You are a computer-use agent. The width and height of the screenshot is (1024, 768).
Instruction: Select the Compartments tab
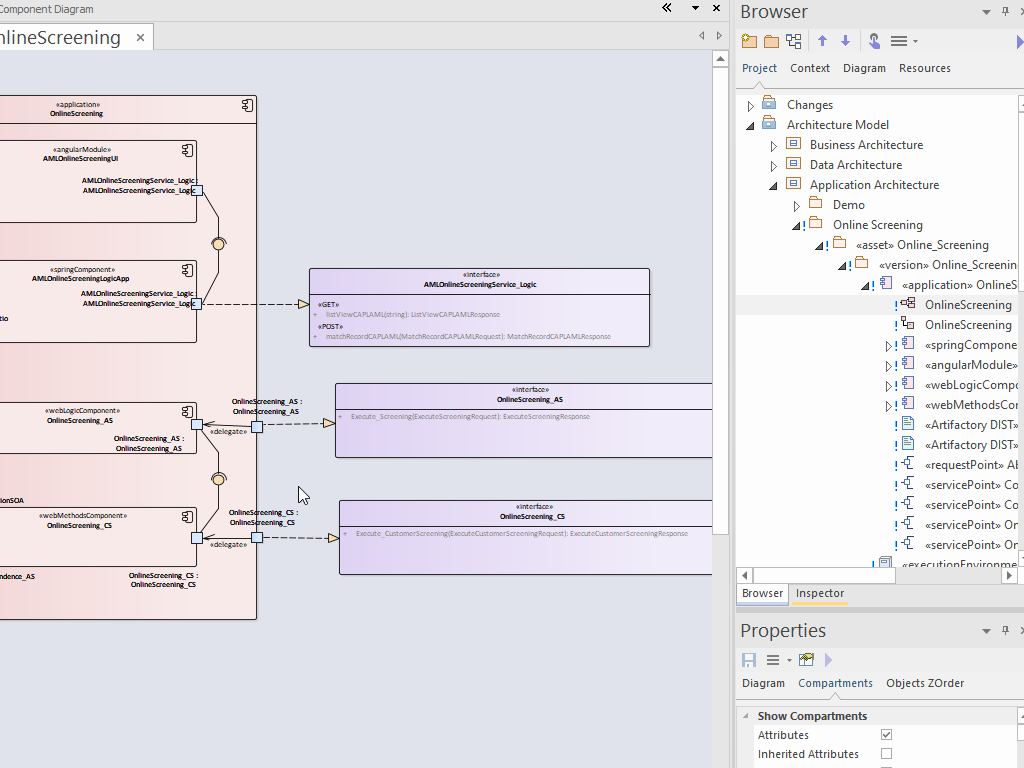coord(835,683)
